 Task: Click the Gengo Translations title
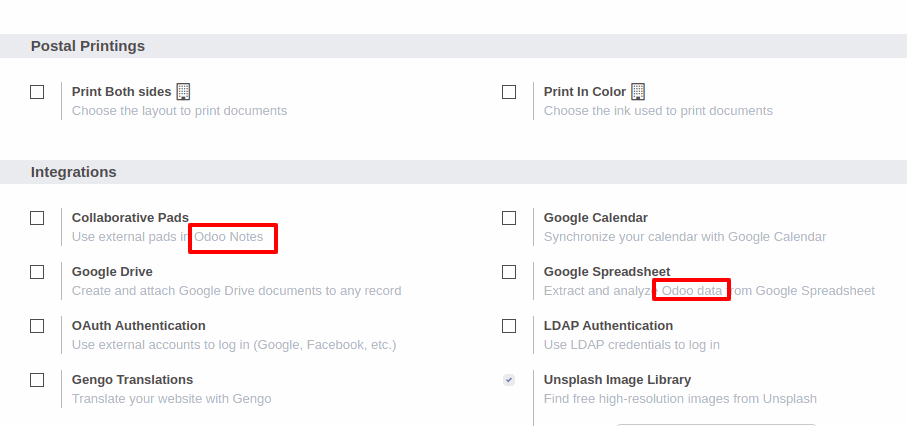(132, 380)
